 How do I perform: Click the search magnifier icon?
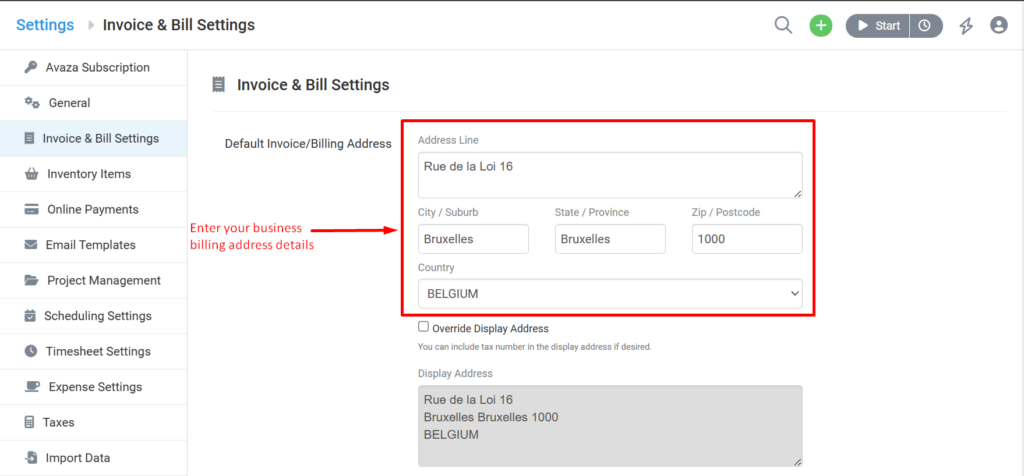(783, 25)
